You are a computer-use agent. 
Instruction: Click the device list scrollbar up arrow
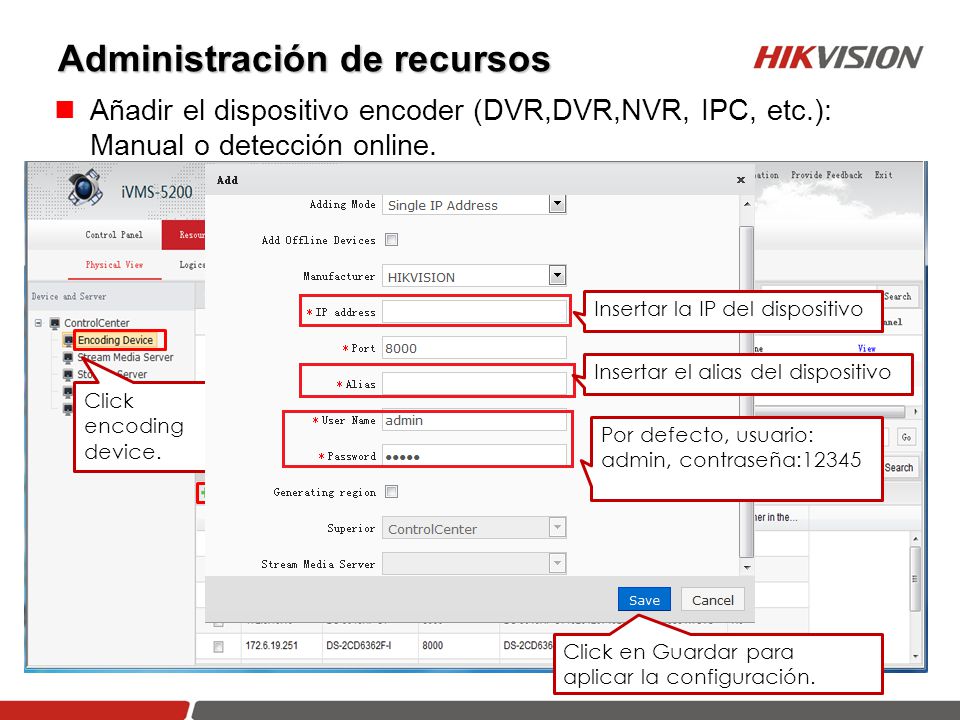coord(915,539)
